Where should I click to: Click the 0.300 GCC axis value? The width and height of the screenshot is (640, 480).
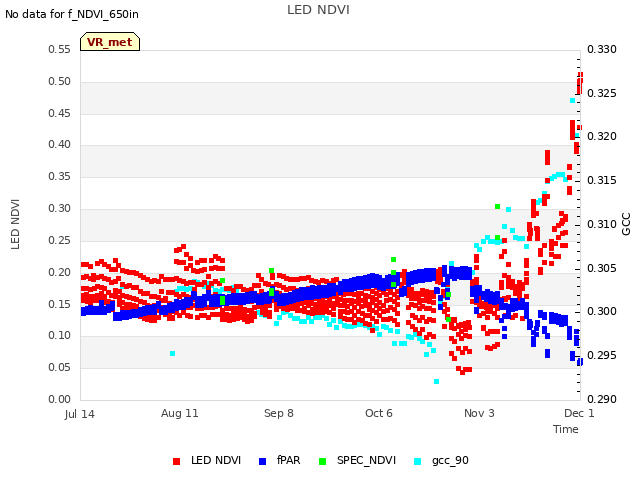point(602,311)
